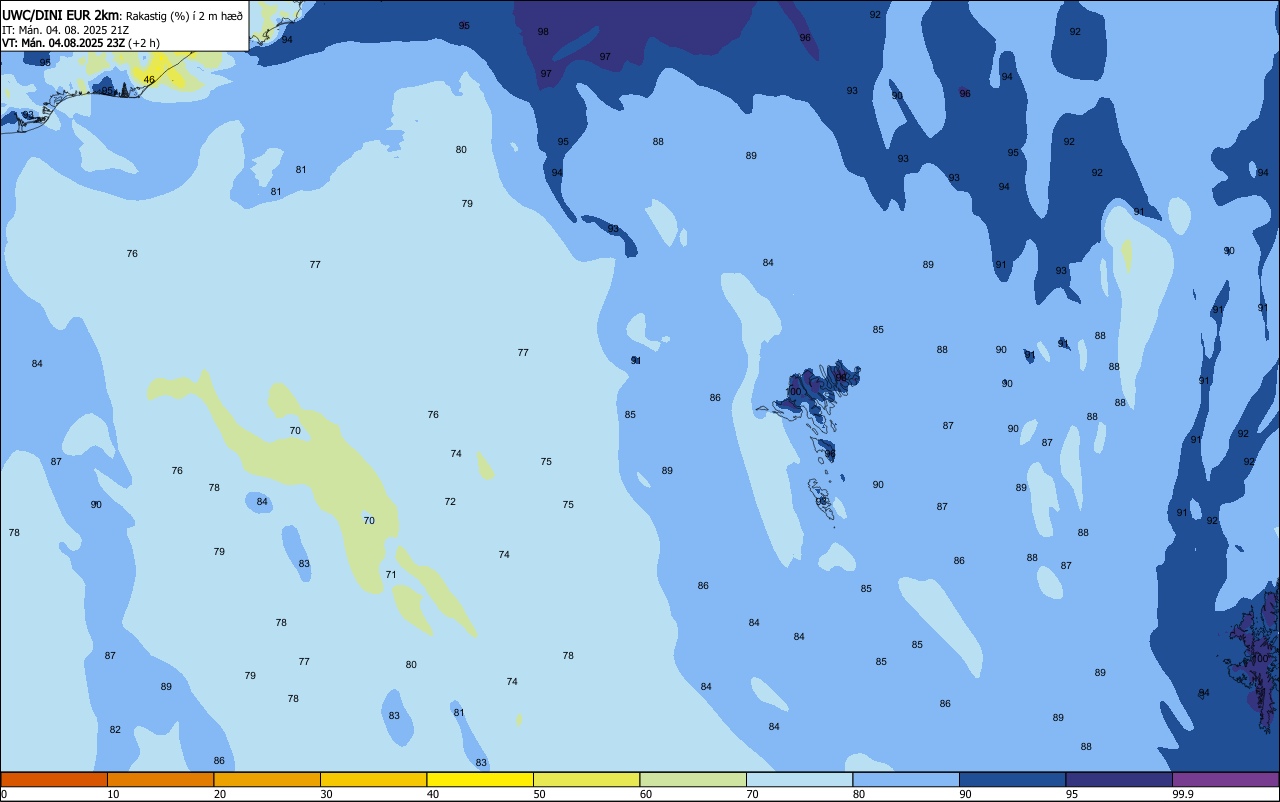Click the humidity value '46' on the map

[x=149, y=80]
